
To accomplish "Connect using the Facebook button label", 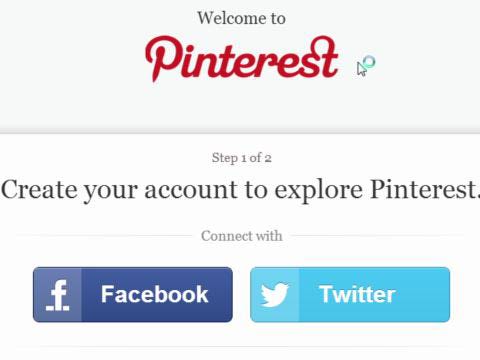I will coord(155,294).
